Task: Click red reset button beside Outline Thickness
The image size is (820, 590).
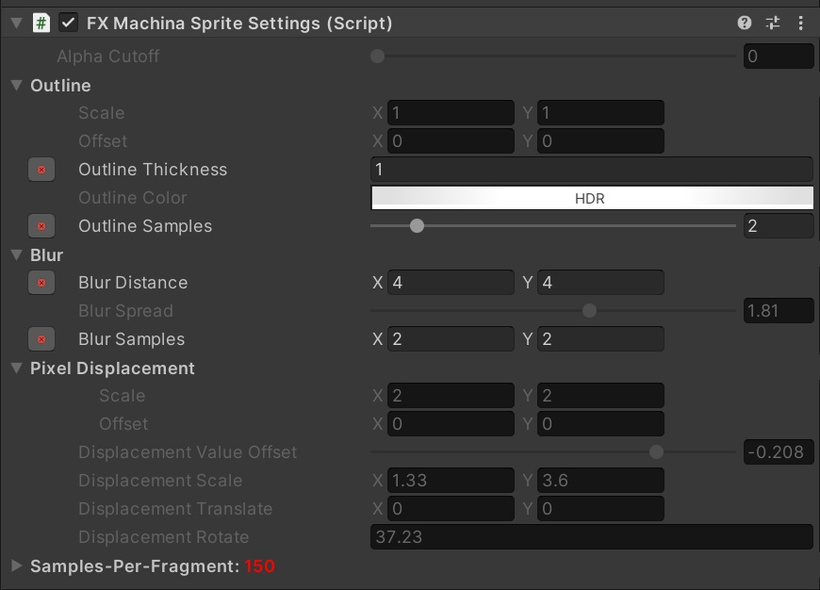Action: tap(41, 169)
